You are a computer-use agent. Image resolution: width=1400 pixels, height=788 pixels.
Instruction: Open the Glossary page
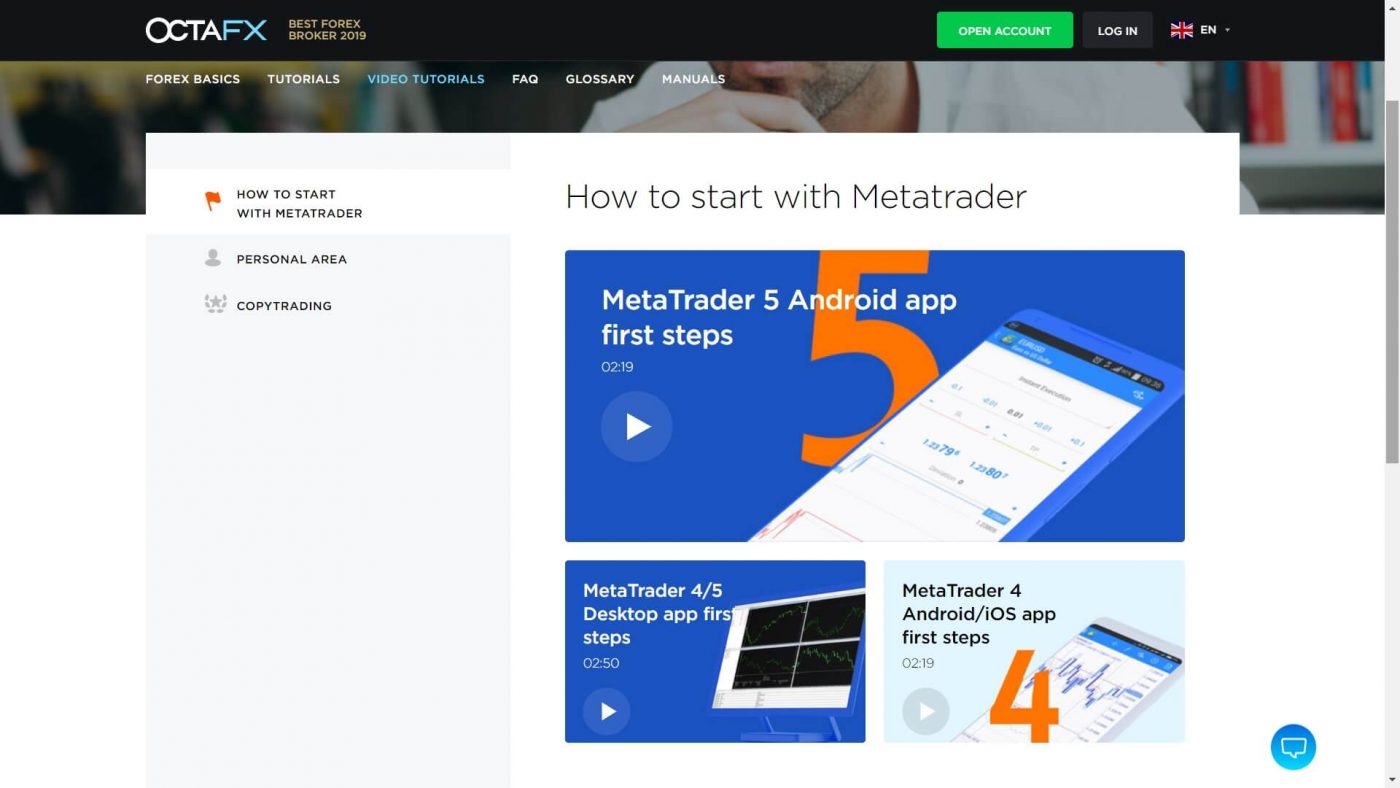point(600,79)
